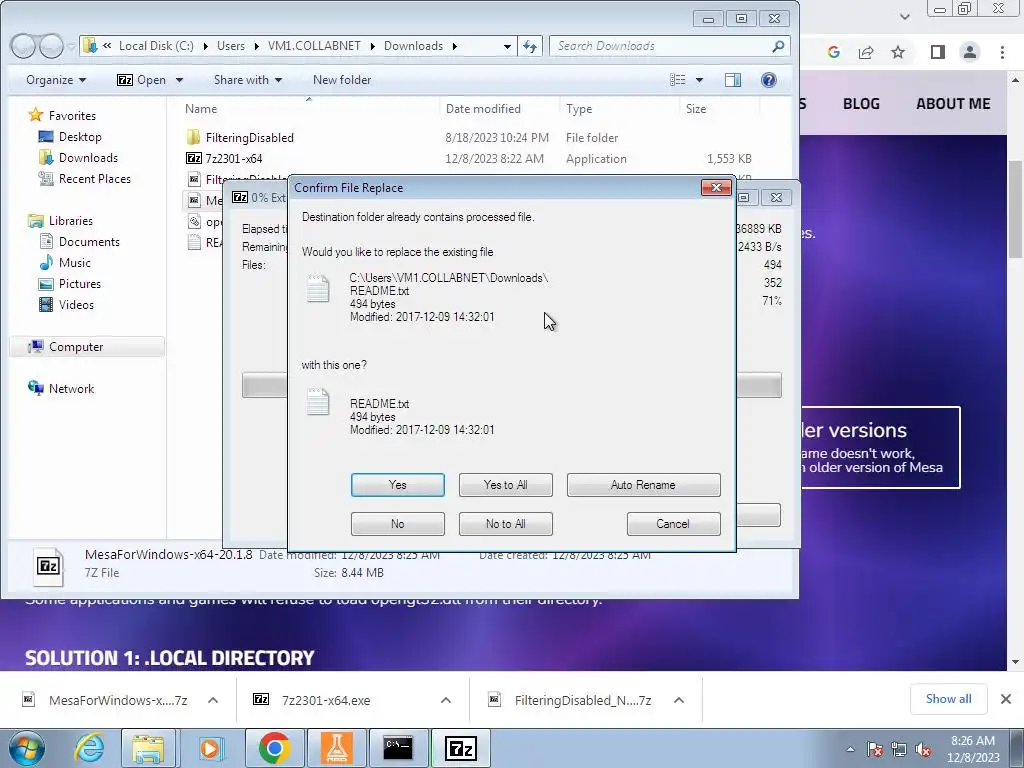Choose Yes to All in replace dialog
This screenshot has height=768, width=1024.
coord(505,485)
